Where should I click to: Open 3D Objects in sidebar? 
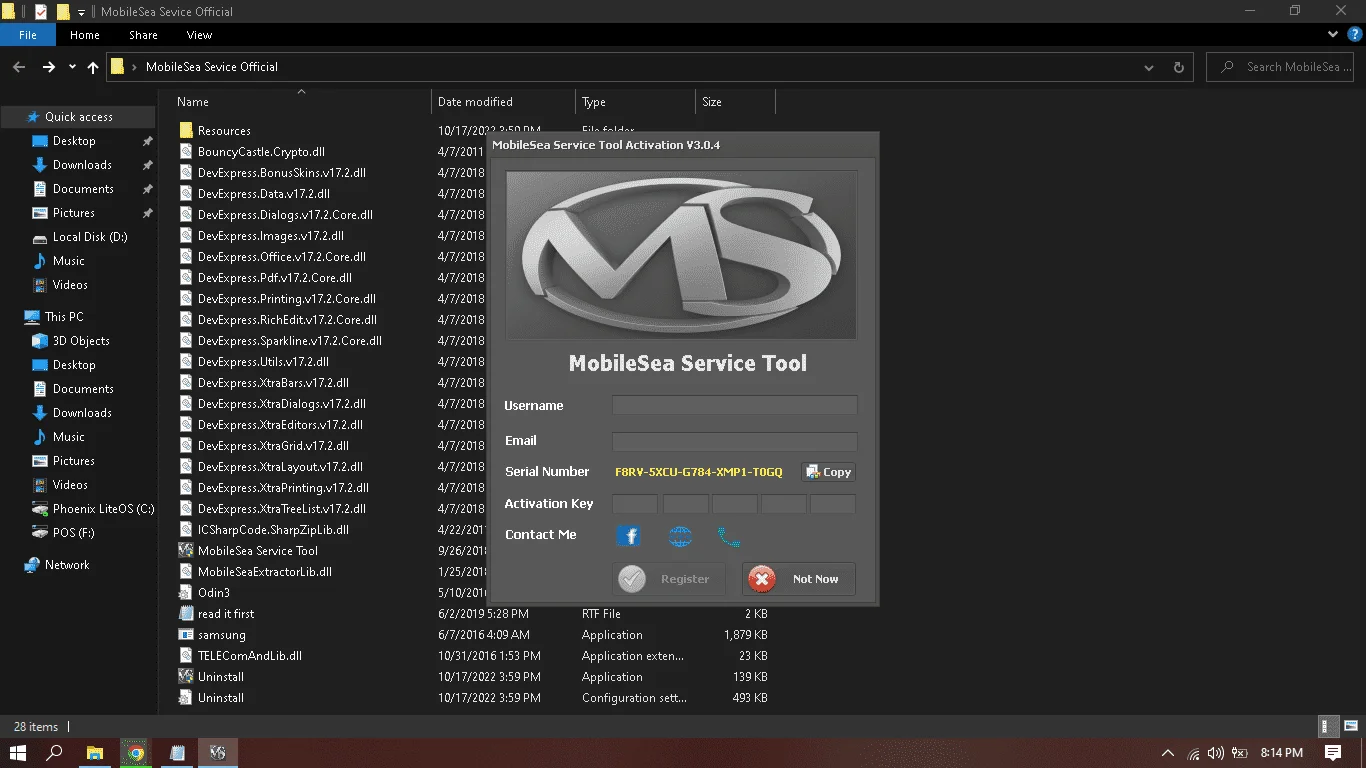pos(81,341)
